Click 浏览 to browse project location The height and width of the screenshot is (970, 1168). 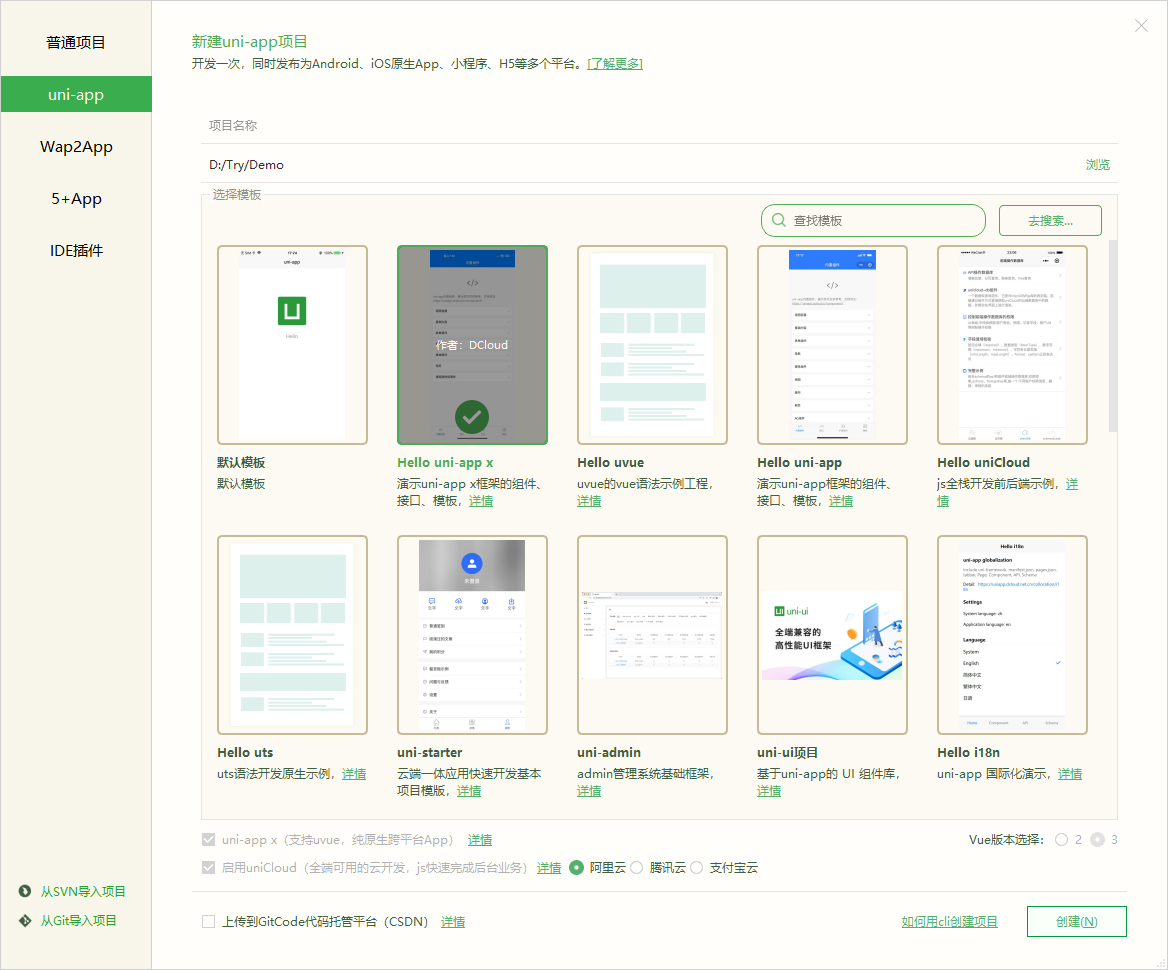tap(1097, 165)
